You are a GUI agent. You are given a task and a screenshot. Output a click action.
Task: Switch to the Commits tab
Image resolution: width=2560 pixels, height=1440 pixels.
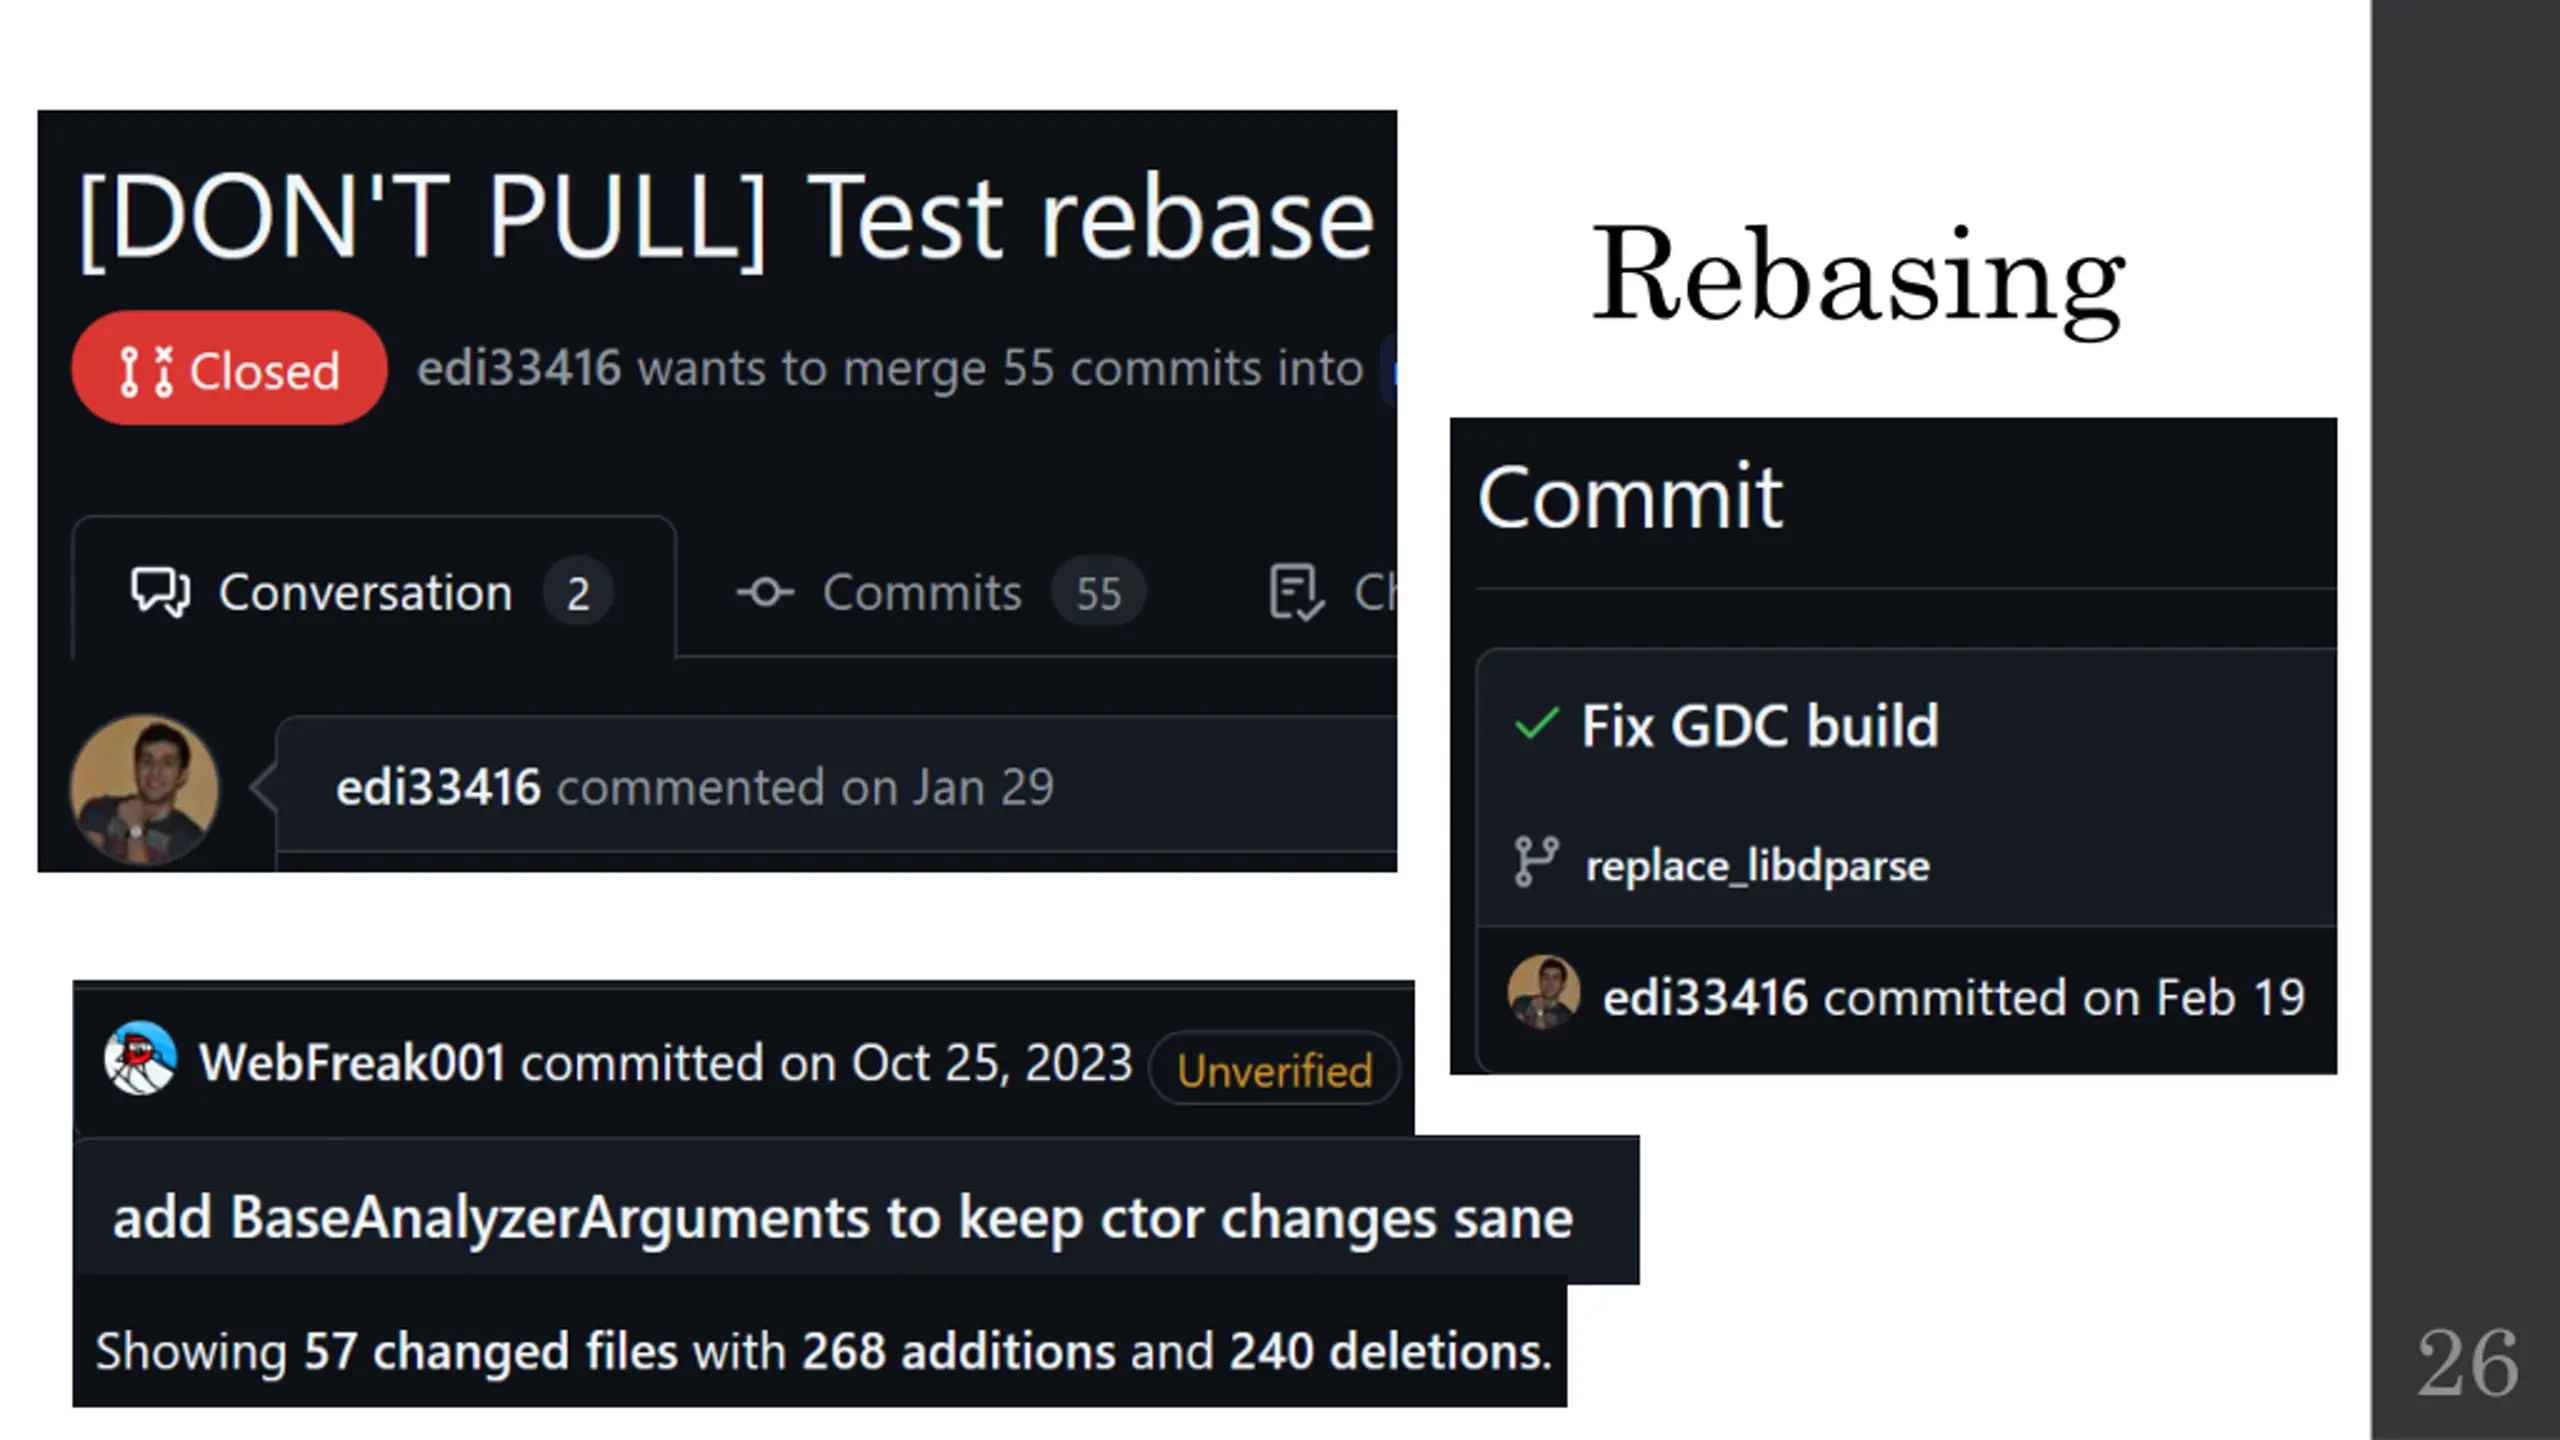coord(940,592)
